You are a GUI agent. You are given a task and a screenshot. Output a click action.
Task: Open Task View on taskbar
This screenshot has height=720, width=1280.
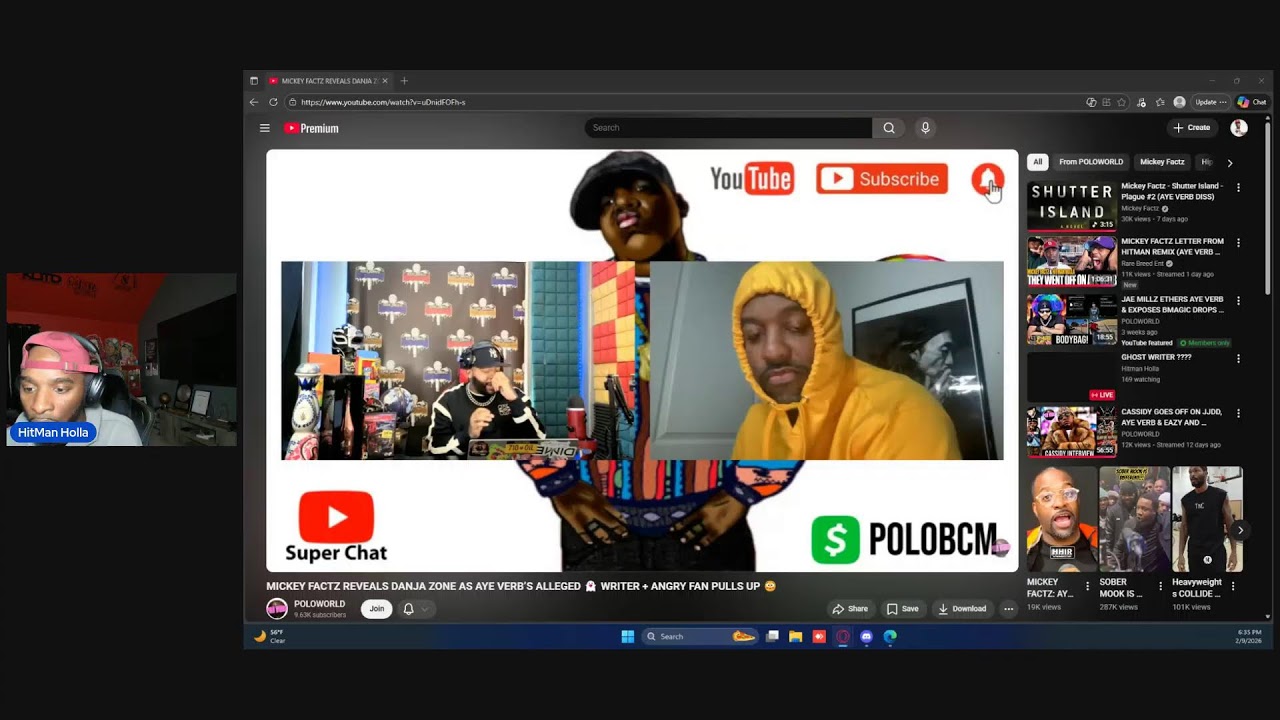[x=772, y=636]
